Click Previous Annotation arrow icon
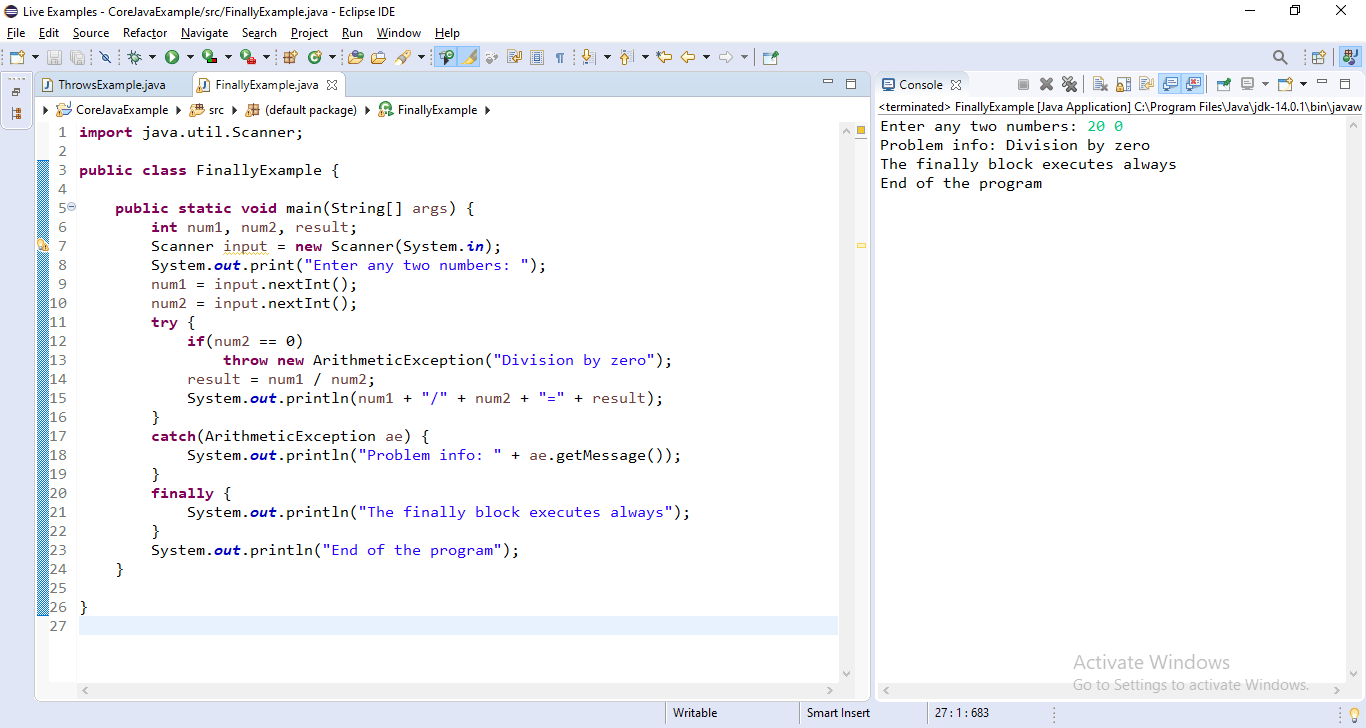Screen dimensions: 1366x728 click(626, 57)
